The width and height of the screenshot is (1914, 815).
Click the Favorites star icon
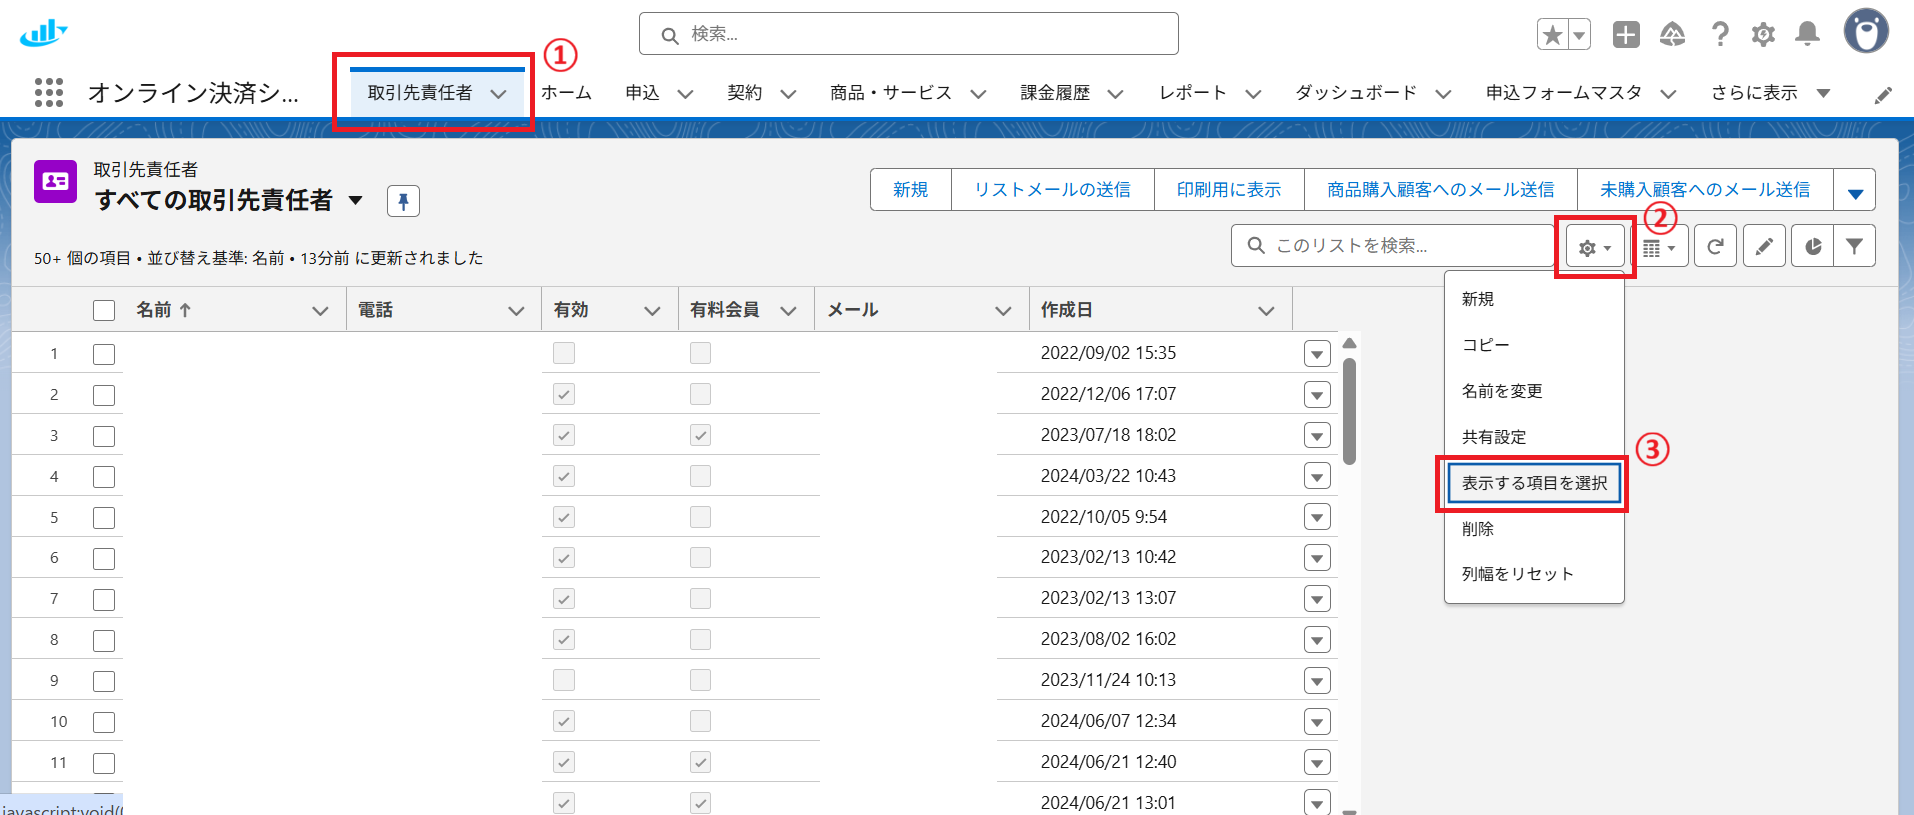[1552, 35]
